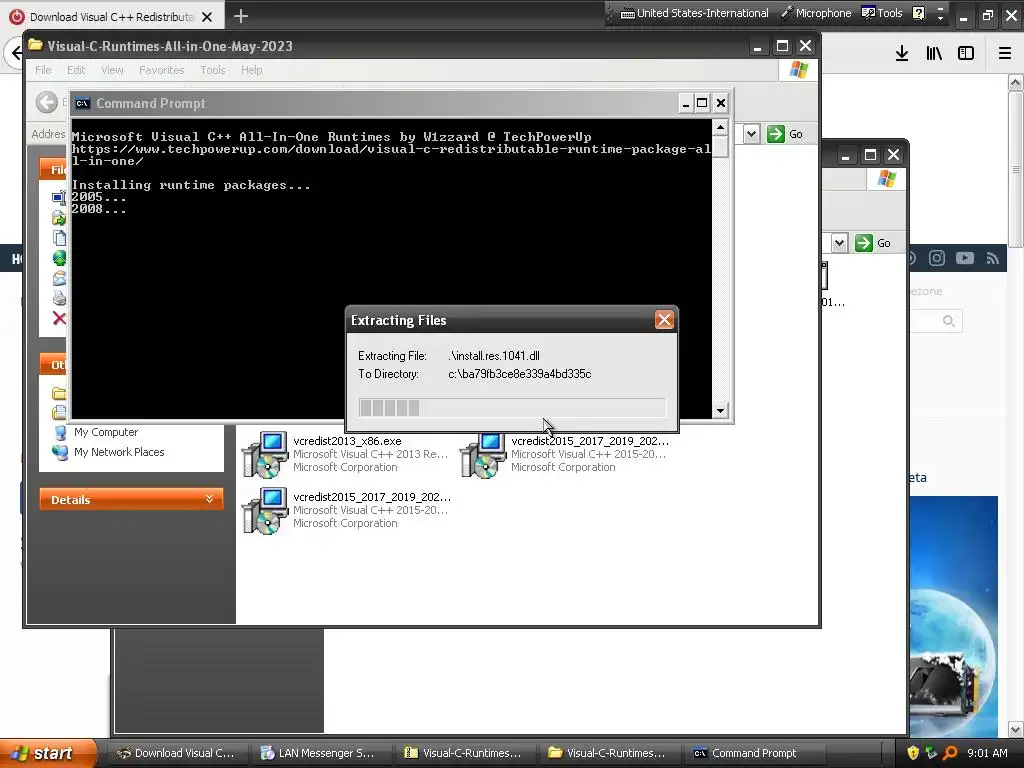Screen dimensions: 1024x768
Task: Click the browser page scroll down arrow
Action: (x=1016, y=729)
